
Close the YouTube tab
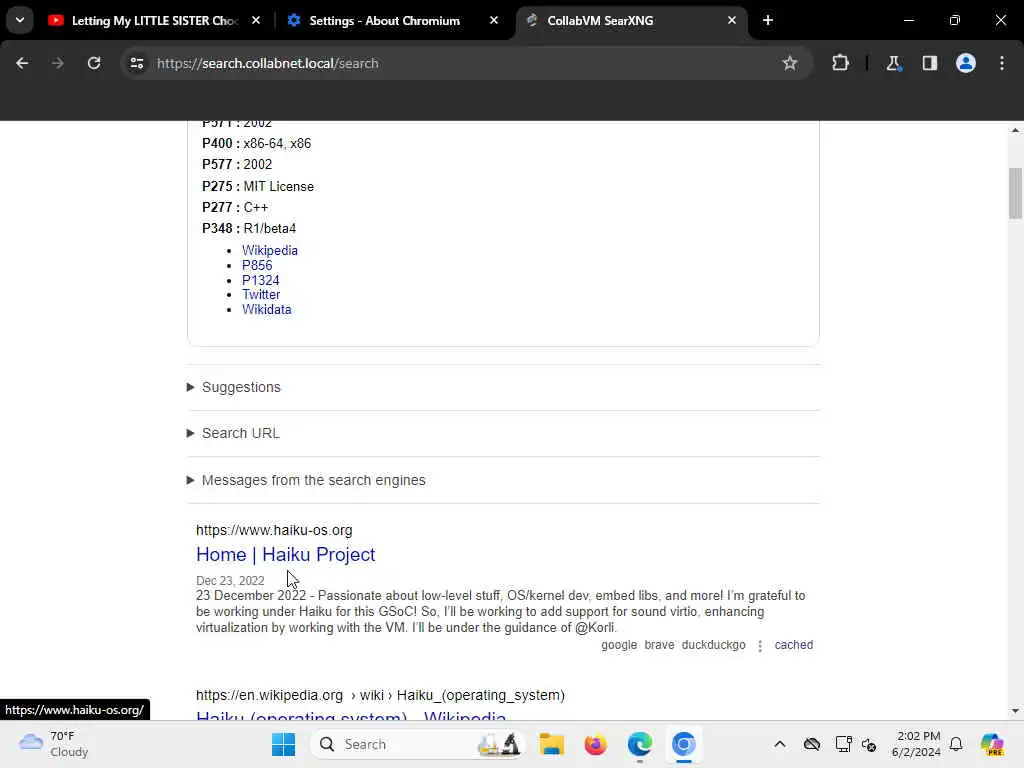click(256, 20)
